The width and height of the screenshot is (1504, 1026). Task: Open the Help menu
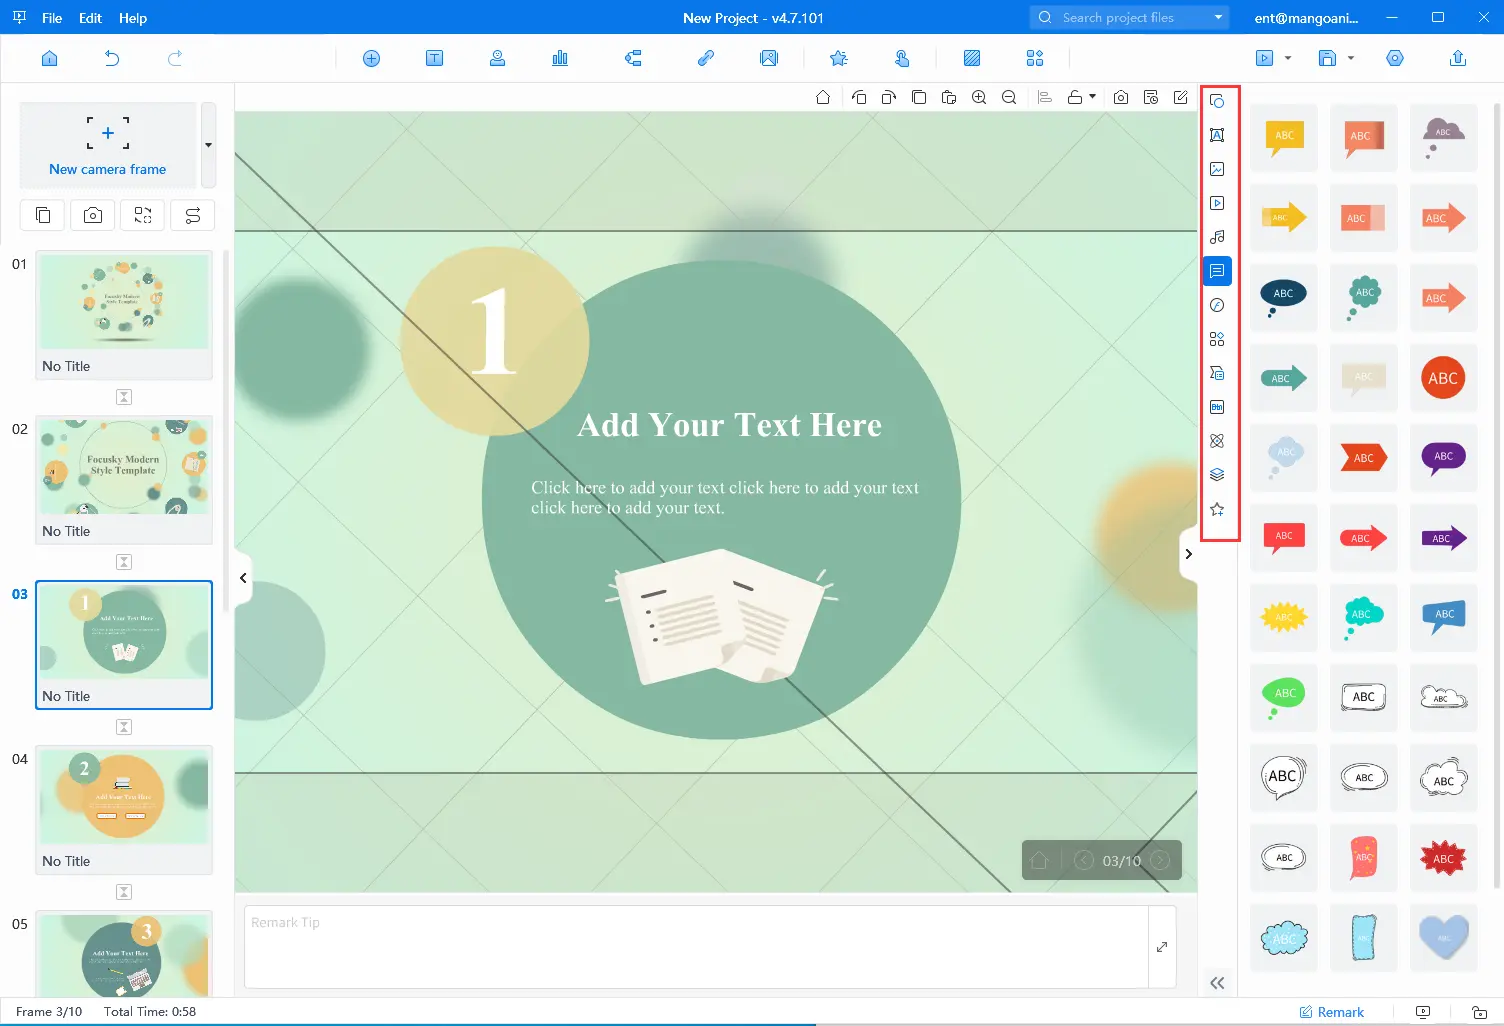[132, 18]
